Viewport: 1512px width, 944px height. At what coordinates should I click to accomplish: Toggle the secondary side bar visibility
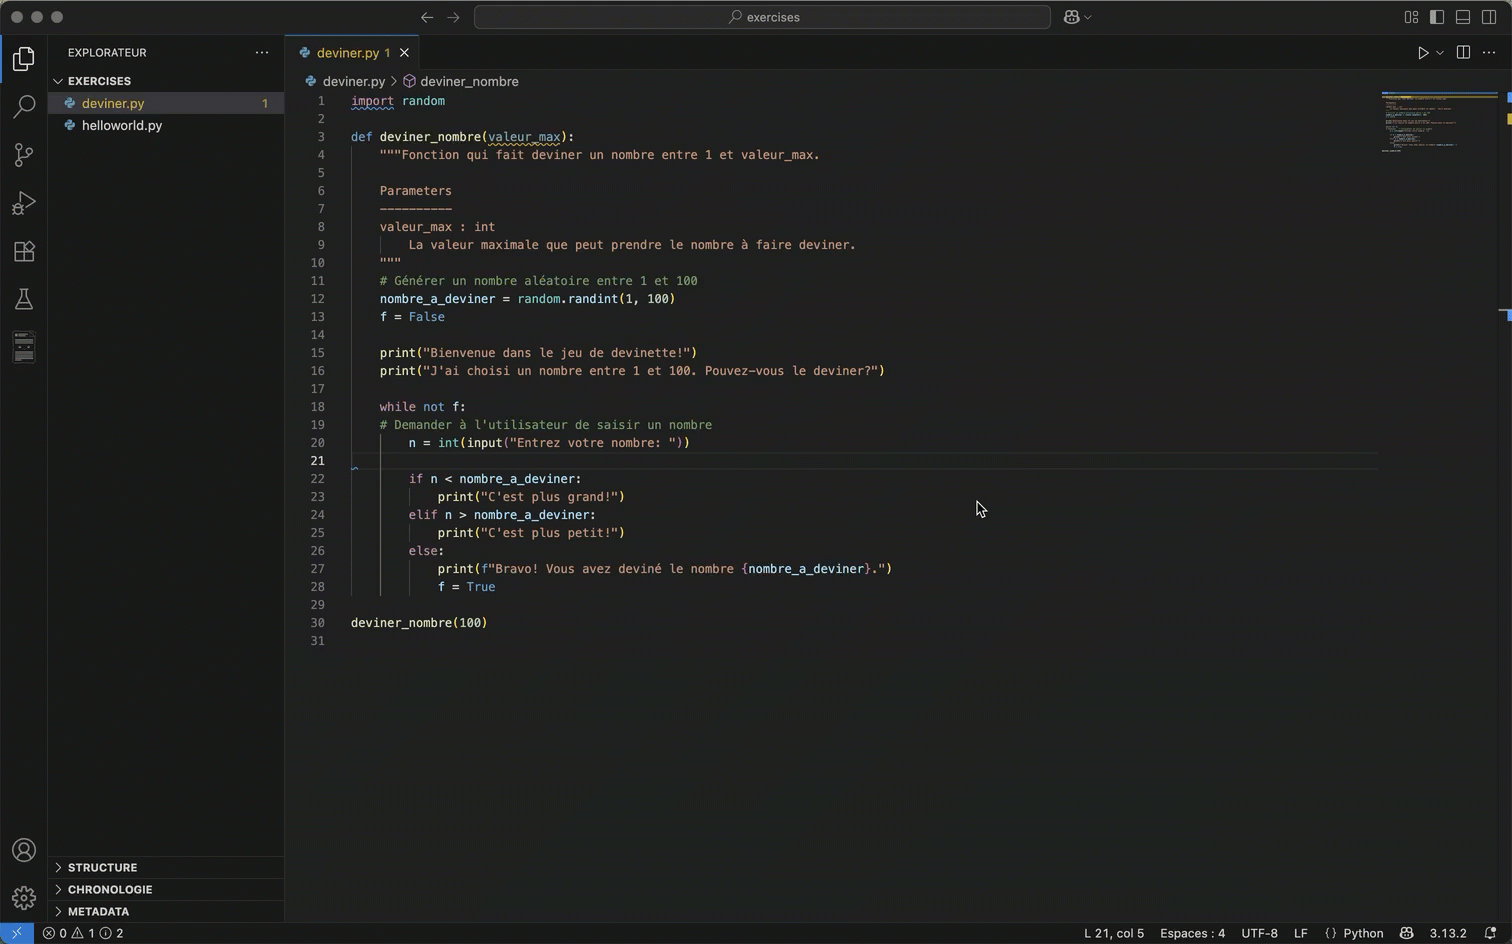(1489, 17)
